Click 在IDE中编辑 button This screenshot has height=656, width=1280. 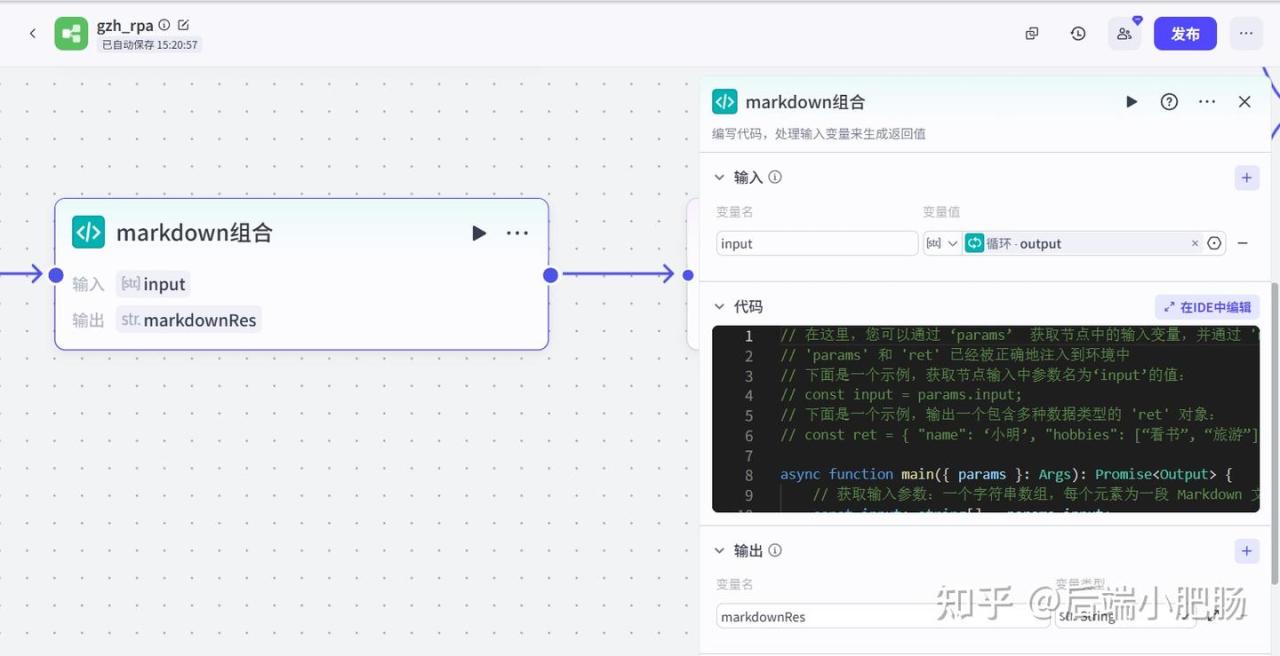pos(1207,307)
